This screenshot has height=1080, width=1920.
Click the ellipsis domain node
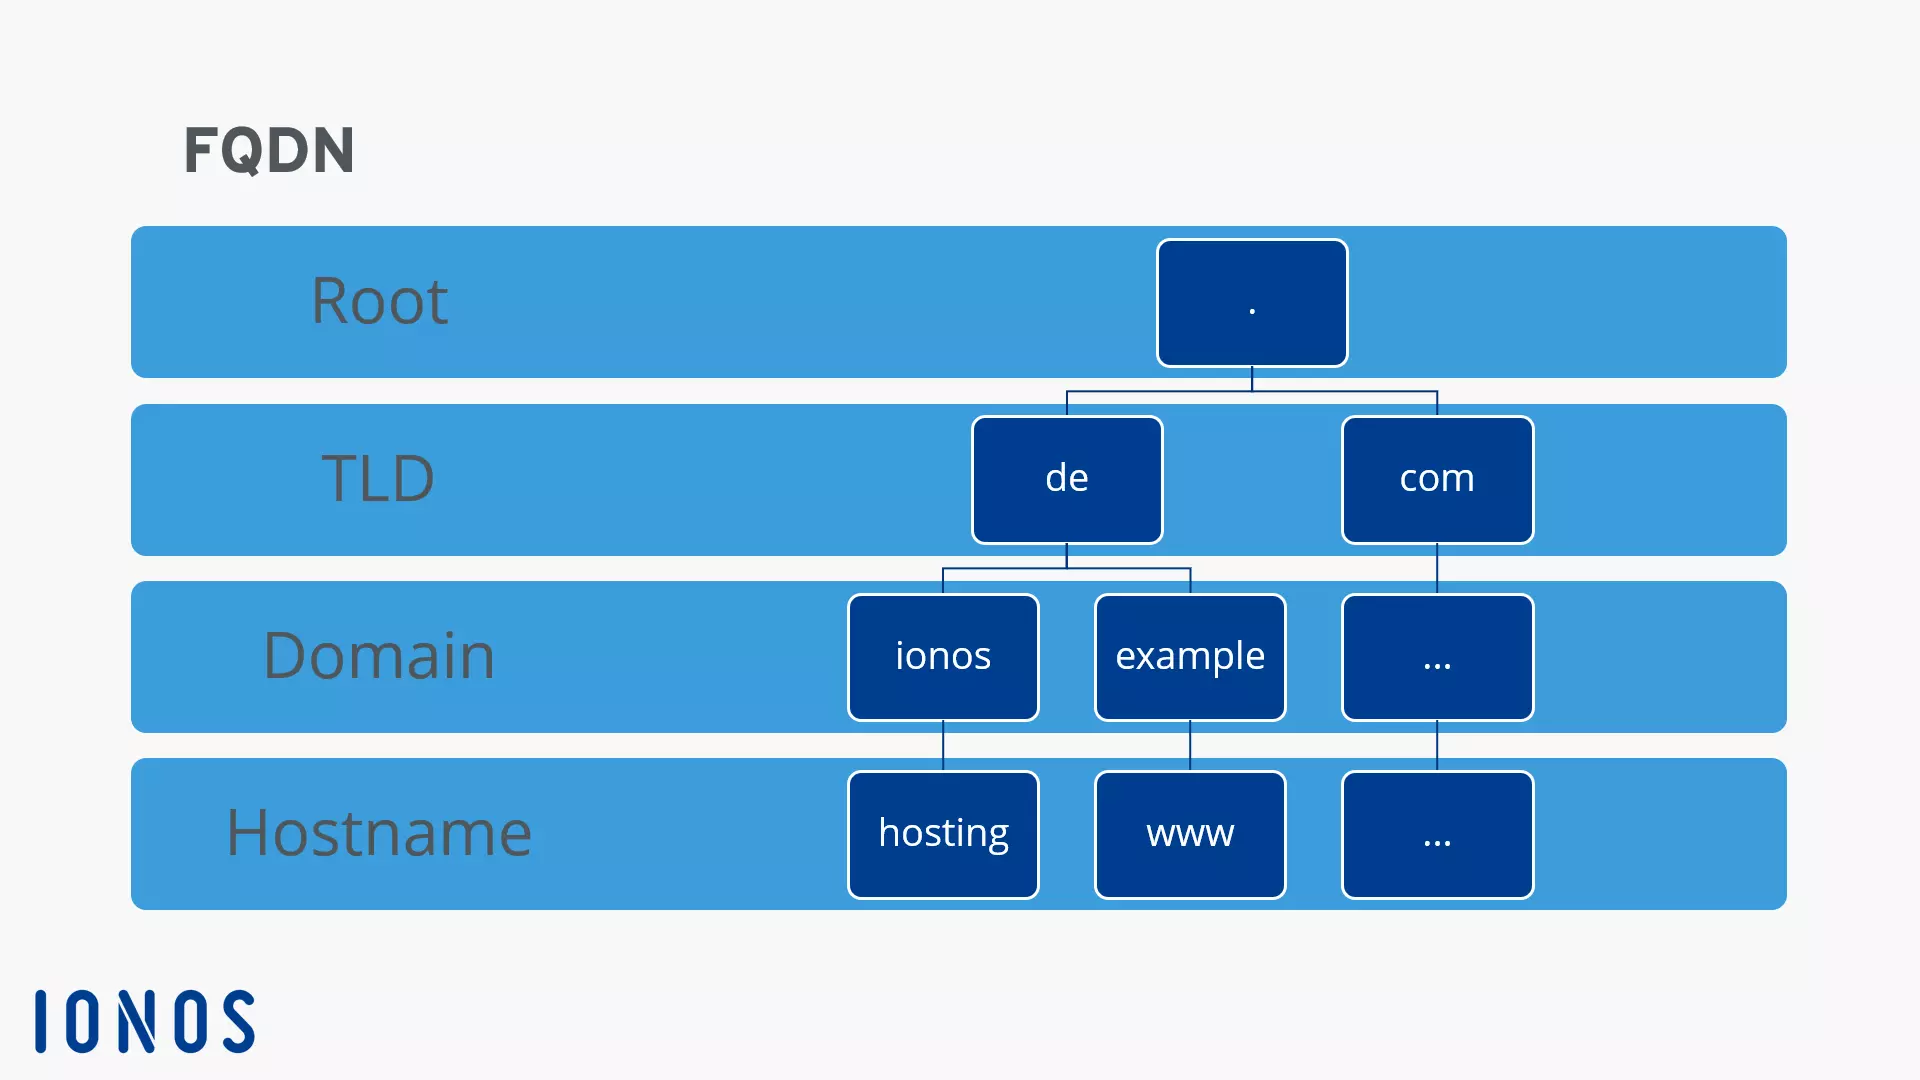coord(1436,655)
